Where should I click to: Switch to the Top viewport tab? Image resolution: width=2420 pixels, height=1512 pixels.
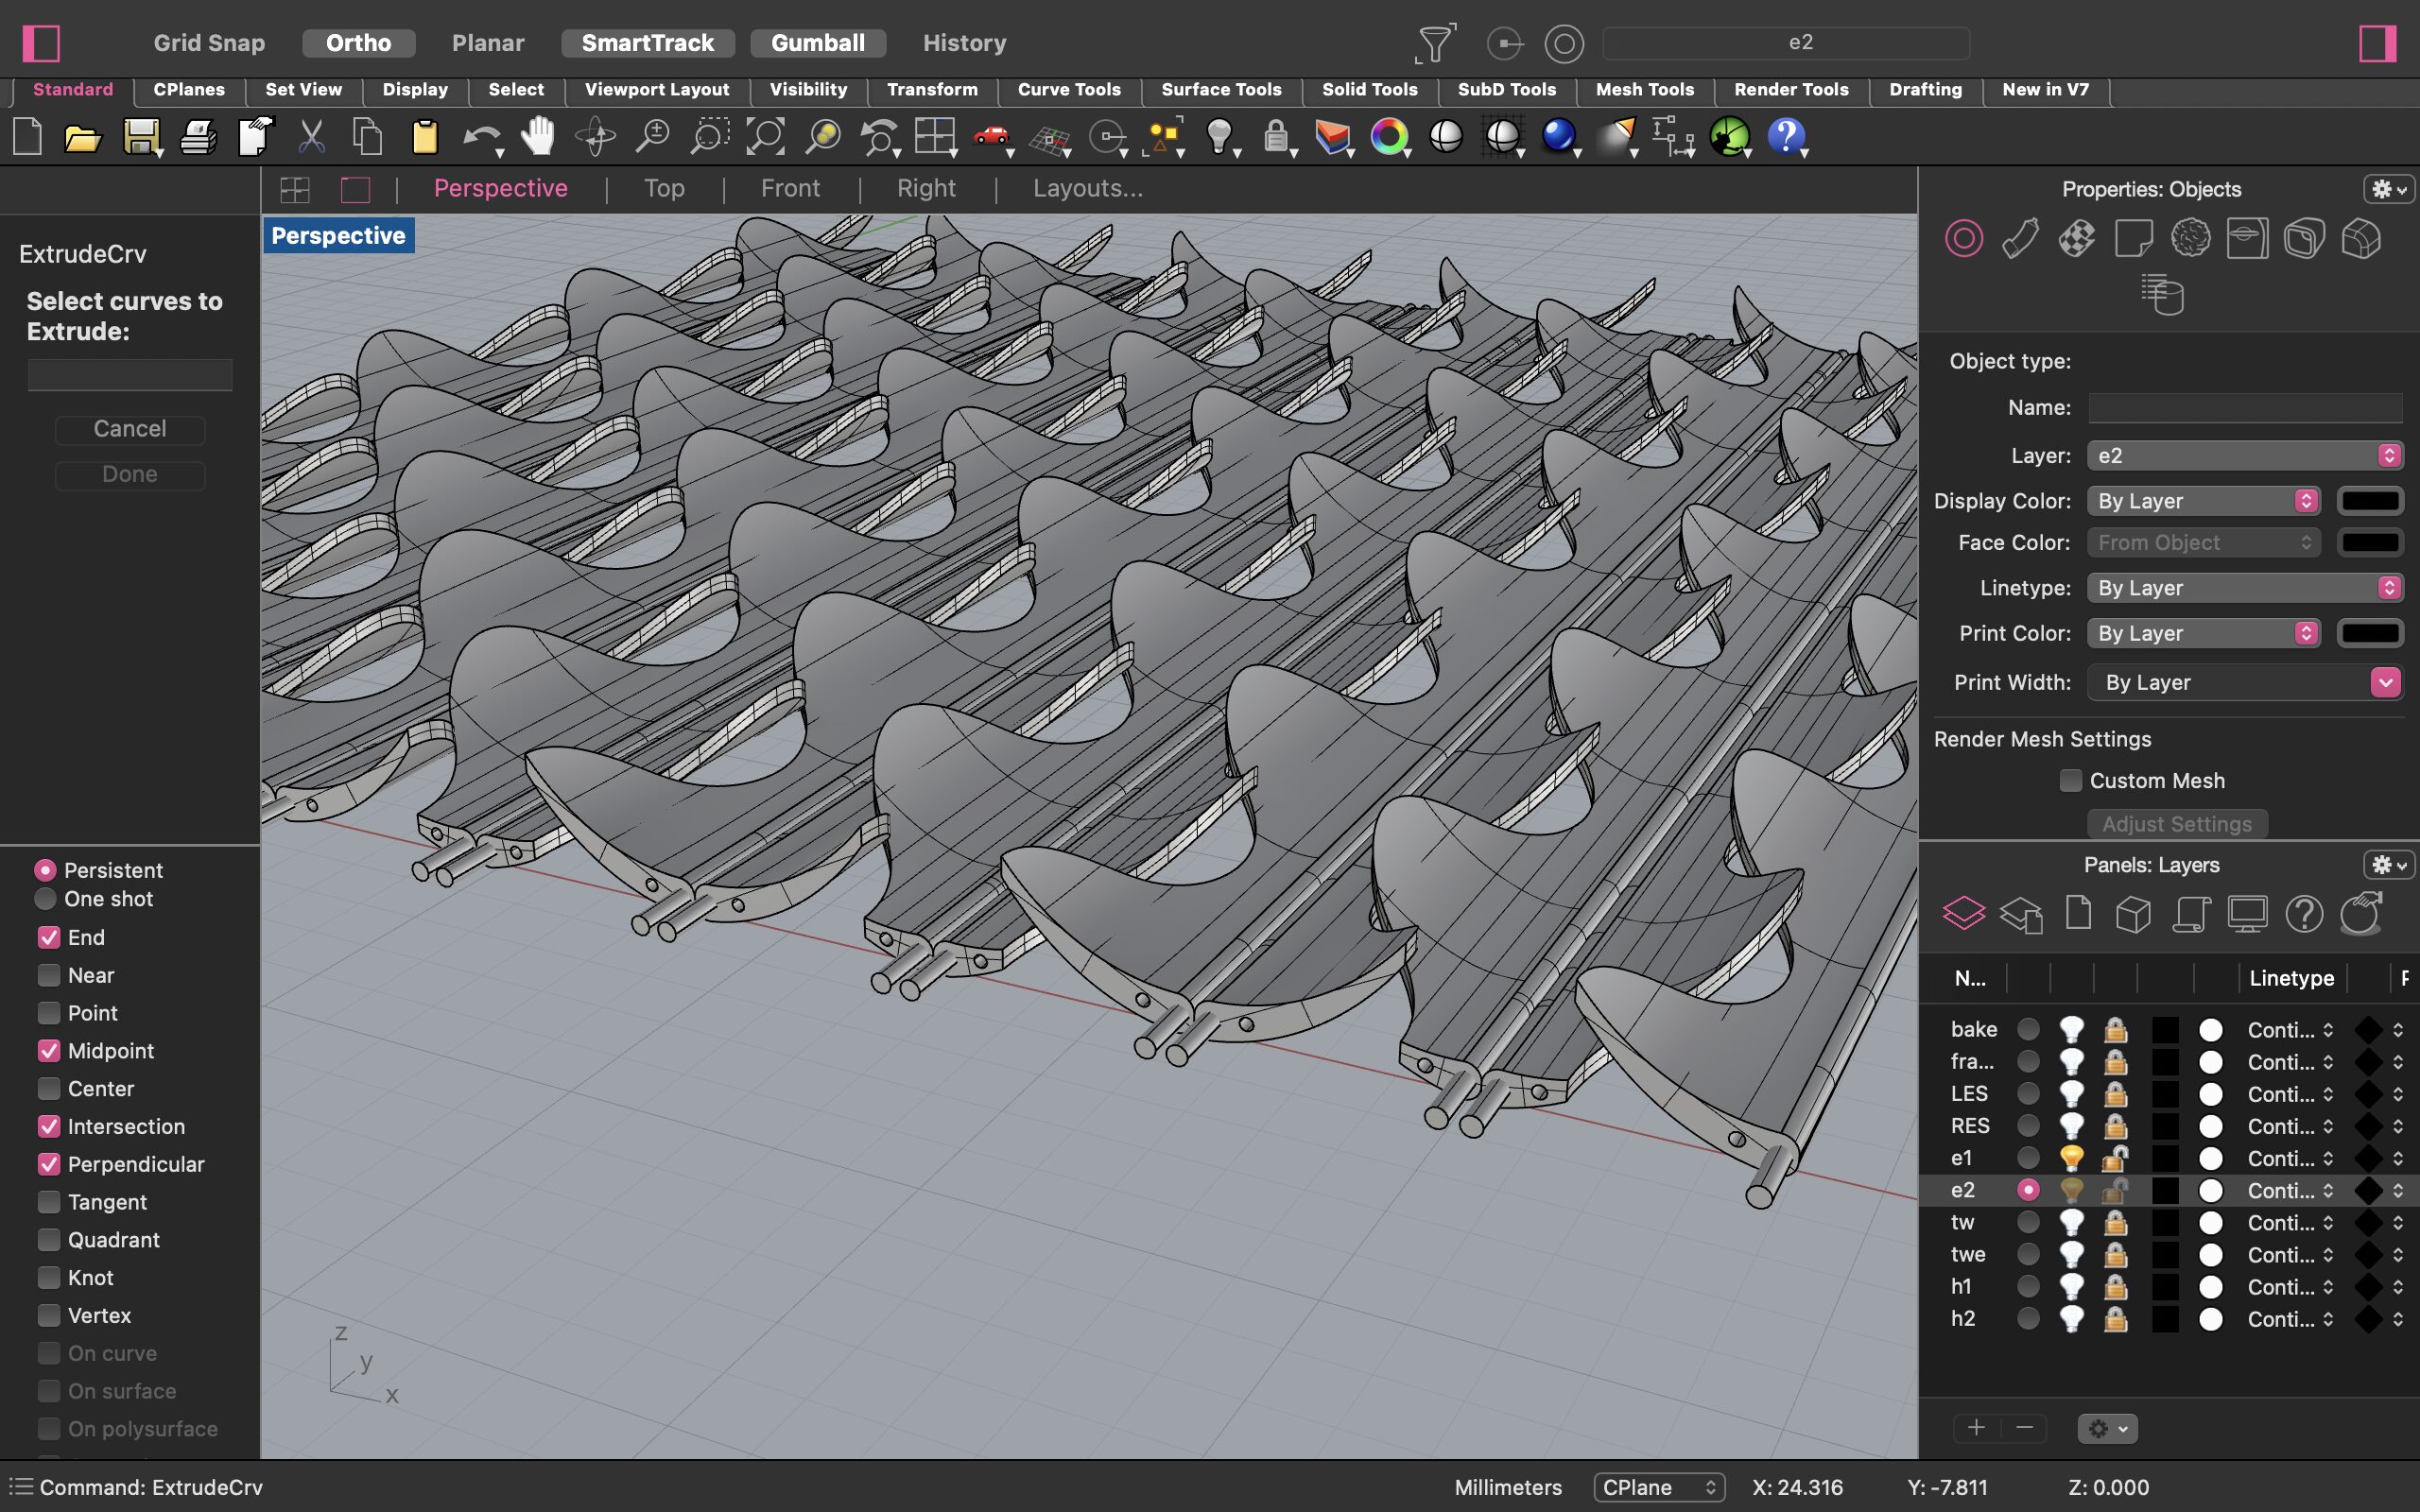tap(664, 188)
